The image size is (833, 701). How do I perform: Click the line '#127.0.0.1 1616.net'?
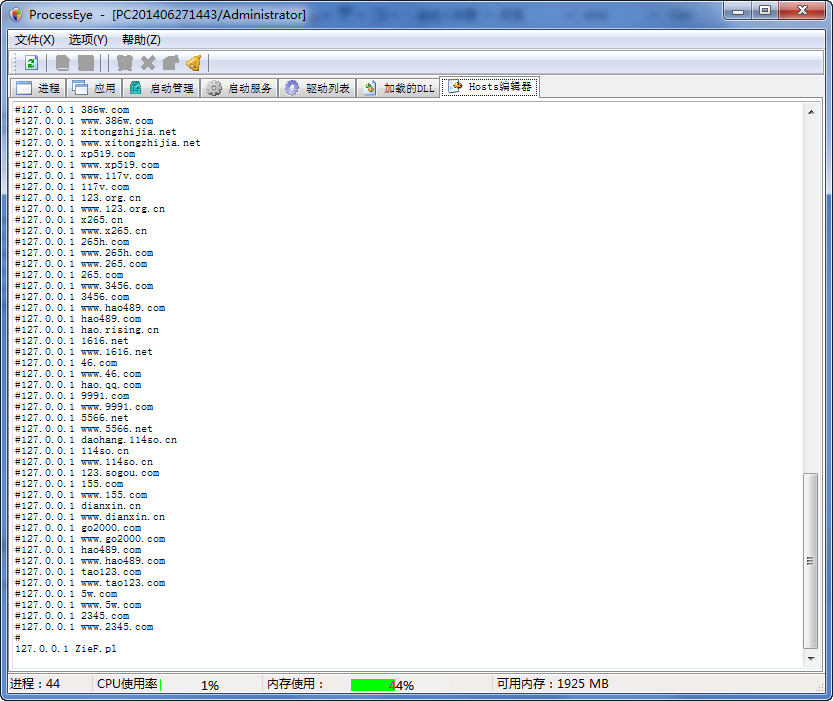72,341
